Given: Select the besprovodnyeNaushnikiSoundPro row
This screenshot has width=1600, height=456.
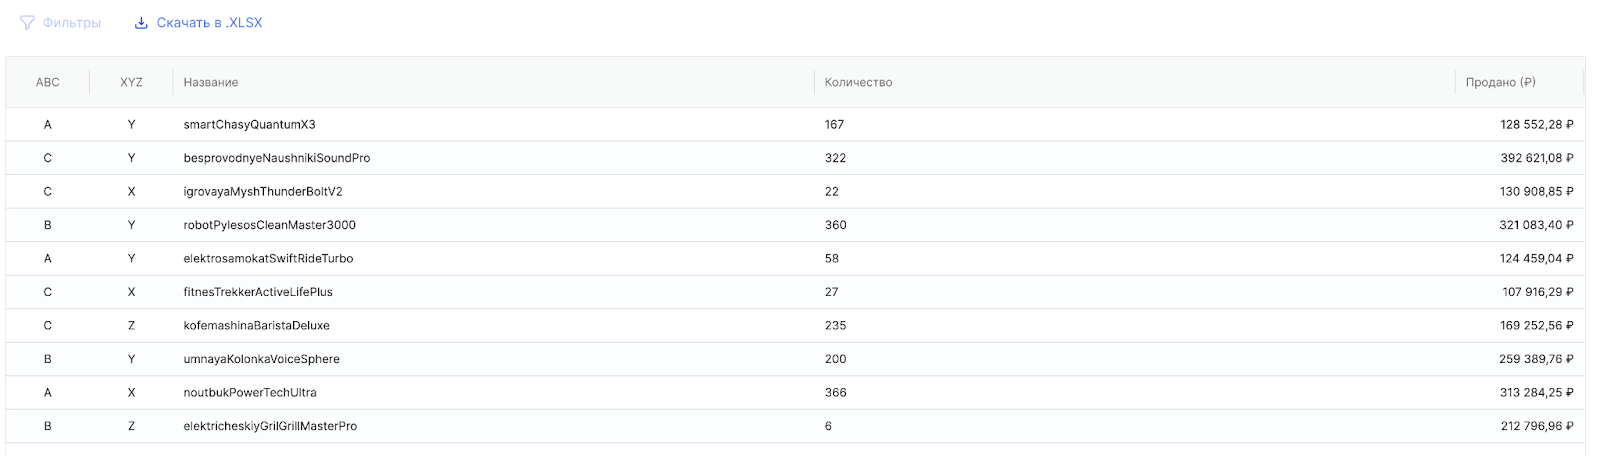Looking at the screenshot, I should click(x=277, y=158).
